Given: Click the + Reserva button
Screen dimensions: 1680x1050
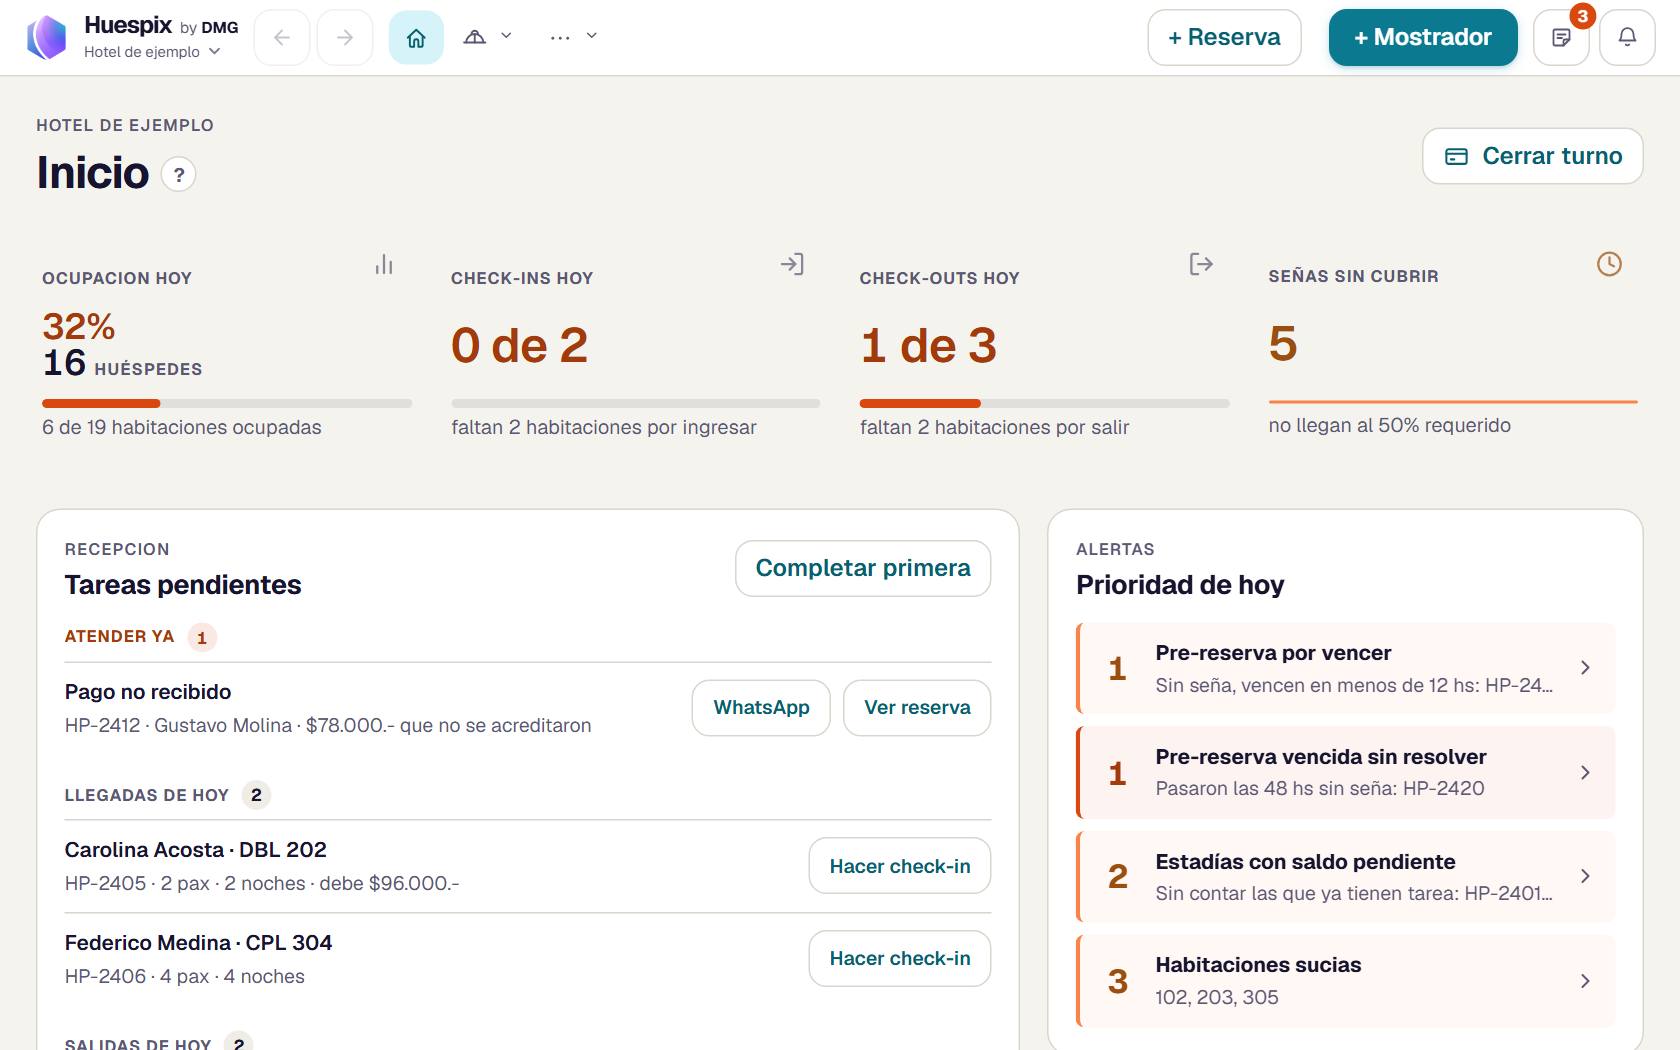Looking at the screenshot, I should (x=1224, y=38).
